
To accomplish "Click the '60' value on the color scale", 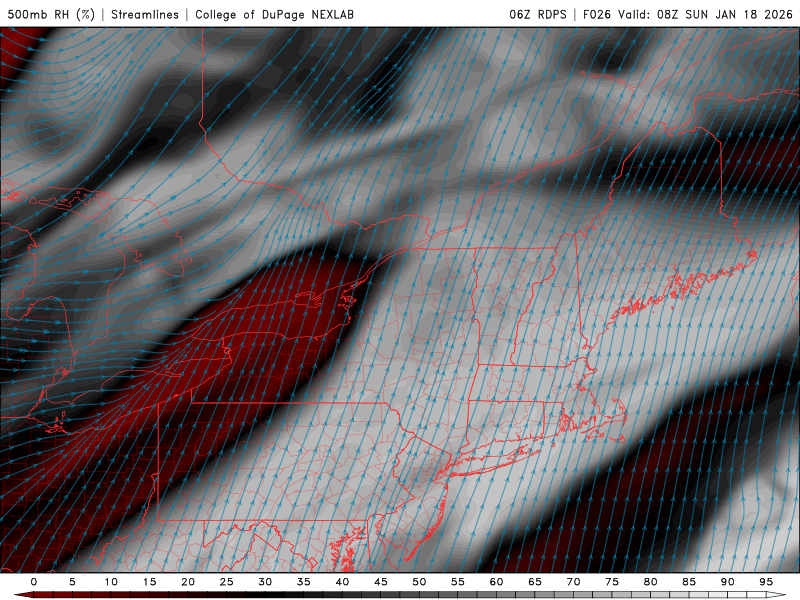I will point(496,582).
